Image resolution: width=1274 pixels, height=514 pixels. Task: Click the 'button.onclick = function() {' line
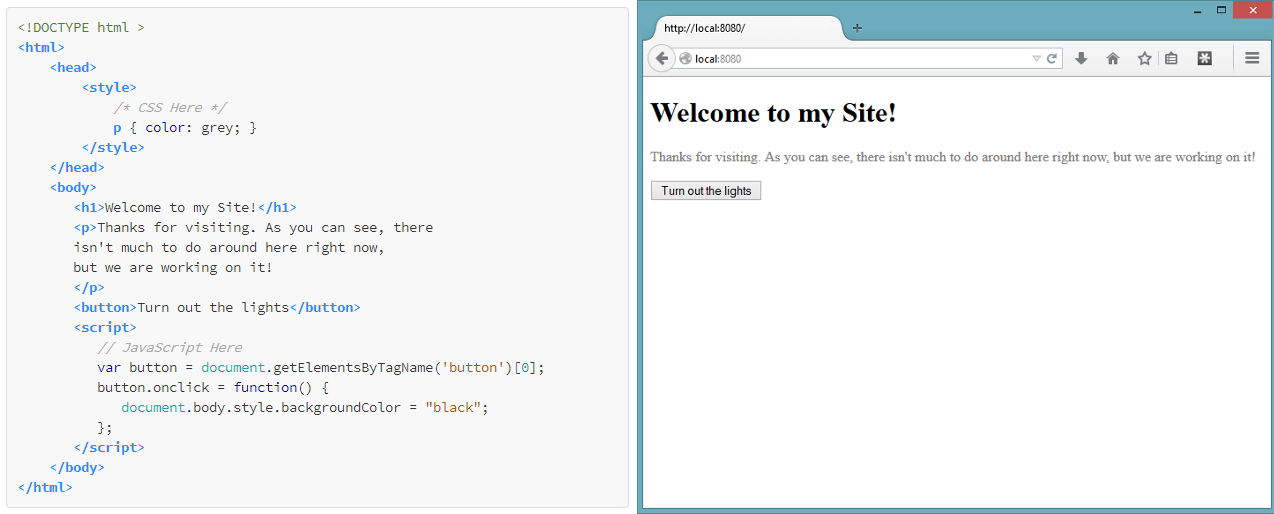pyautogui.click(x=213, y=388)
